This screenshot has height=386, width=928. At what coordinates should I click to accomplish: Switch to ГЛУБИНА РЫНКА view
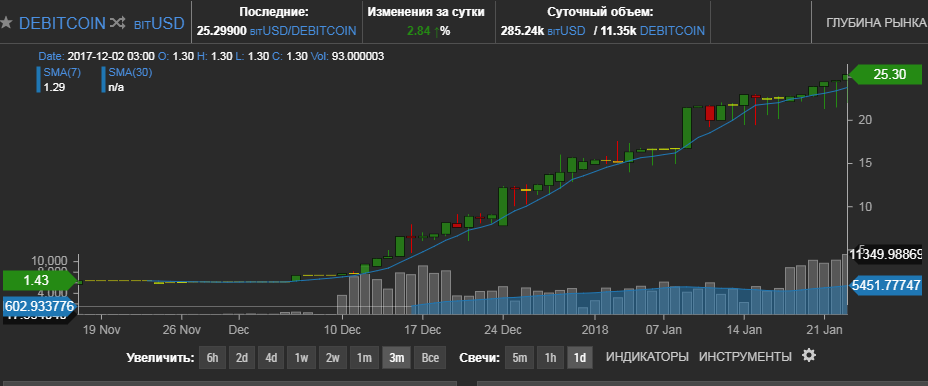(877, 22)
